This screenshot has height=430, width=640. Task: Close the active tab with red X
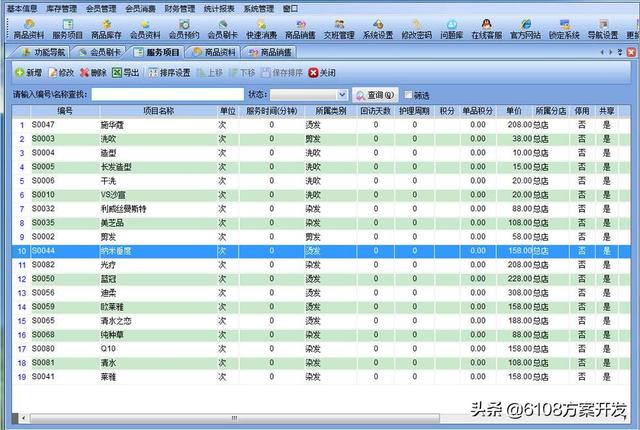[x=631, y=52]
